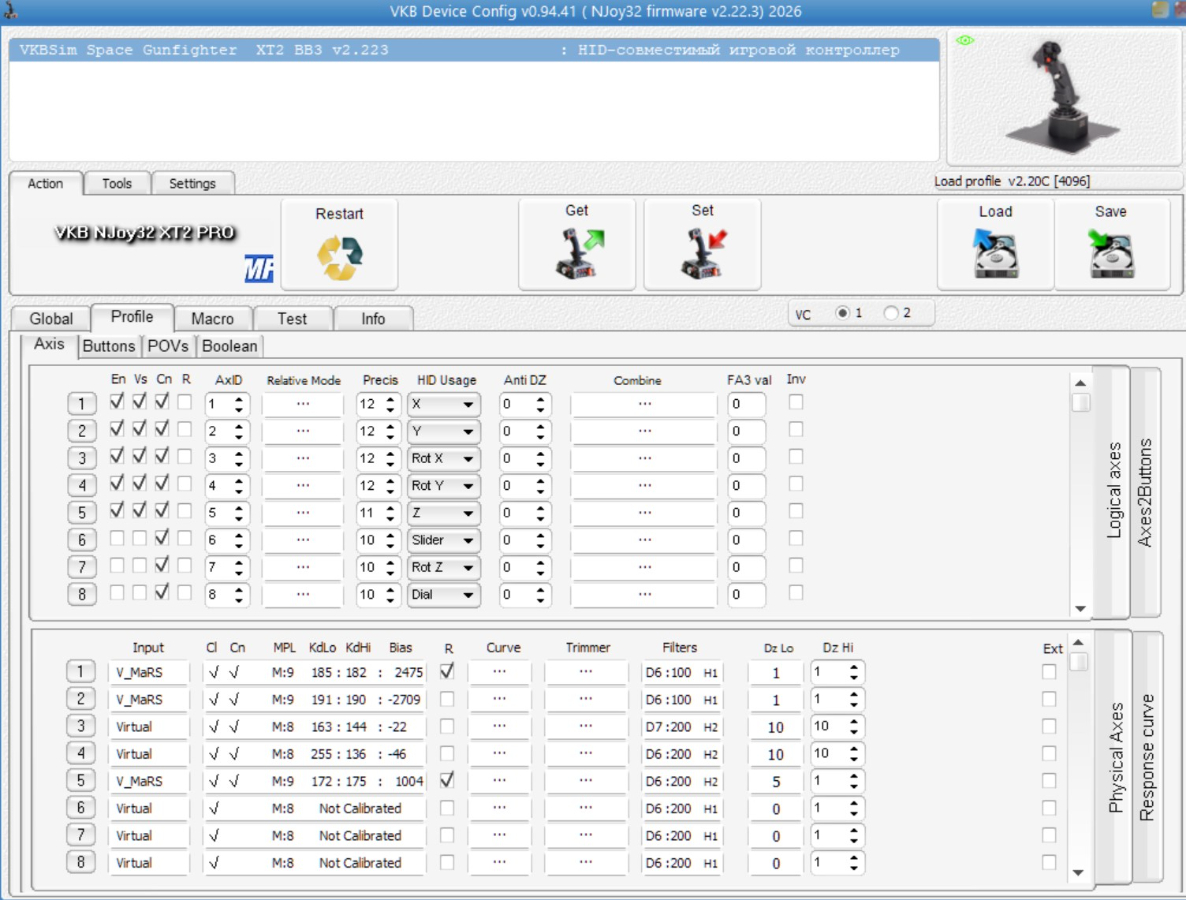
Task: Click Filters cell D7 :200 H2
Action: pos(681,726)
